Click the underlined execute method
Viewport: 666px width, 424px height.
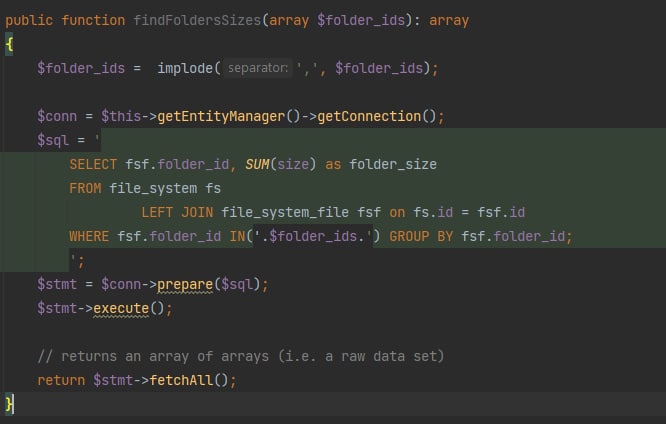(x=121, y=309)
